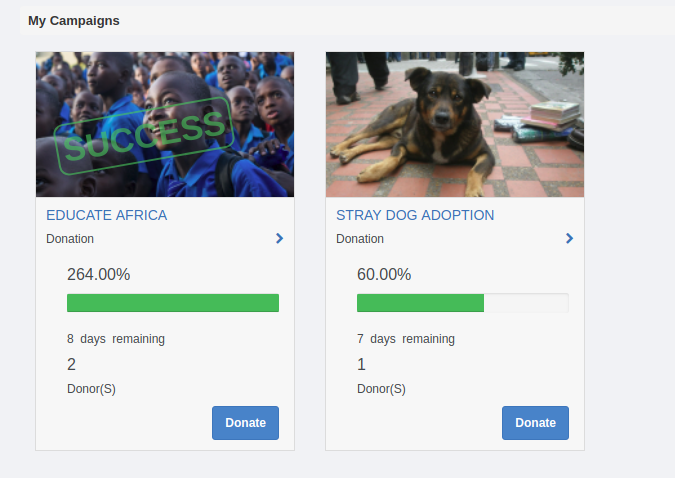
Task: Click the 2 Donor(S) count
Action: point(72,365)
